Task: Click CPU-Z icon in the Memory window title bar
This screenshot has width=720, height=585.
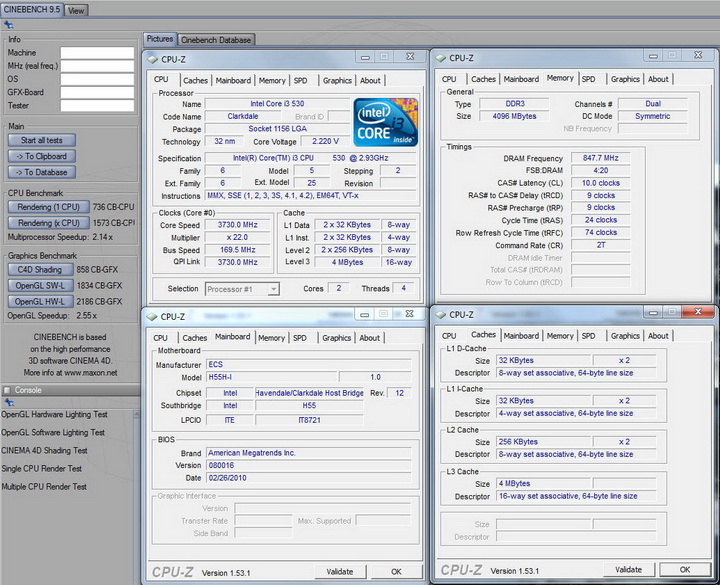Action: click(x=440, y=58)
